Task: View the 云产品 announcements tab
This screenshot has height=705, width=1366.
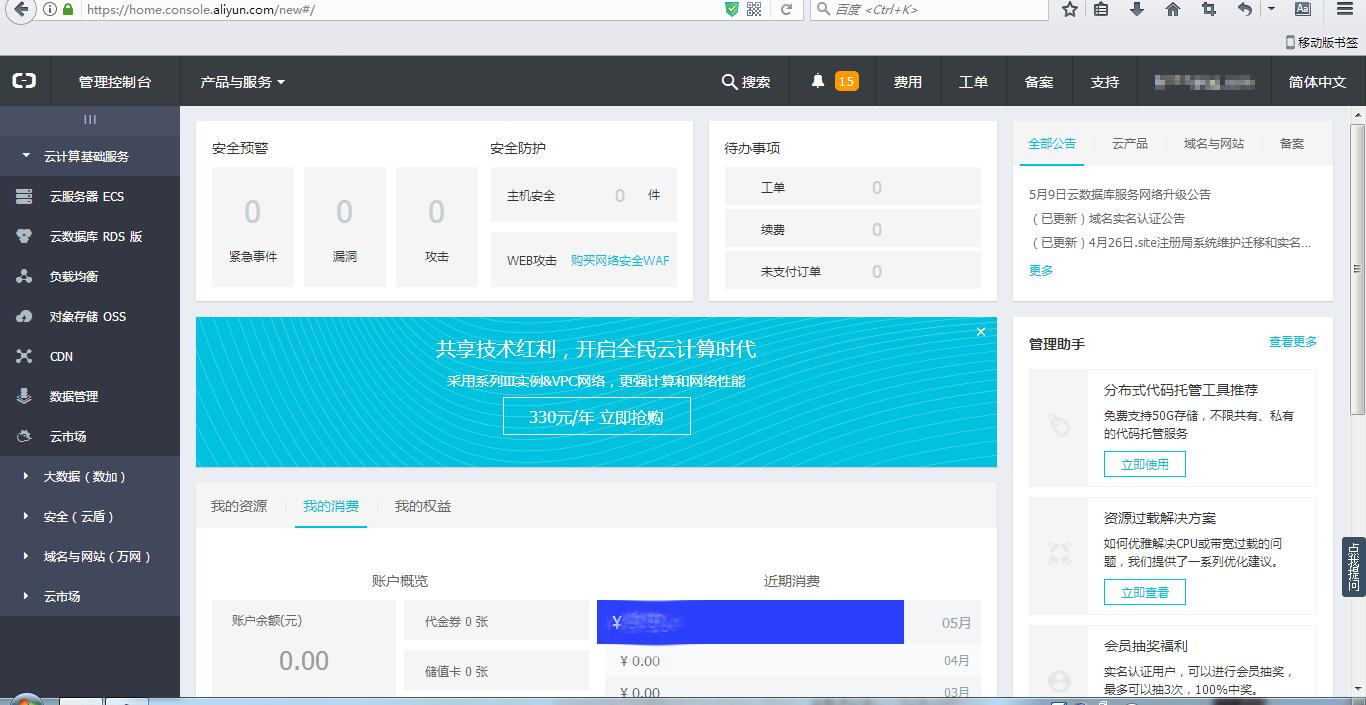Action: click(x=1129, y=143)
